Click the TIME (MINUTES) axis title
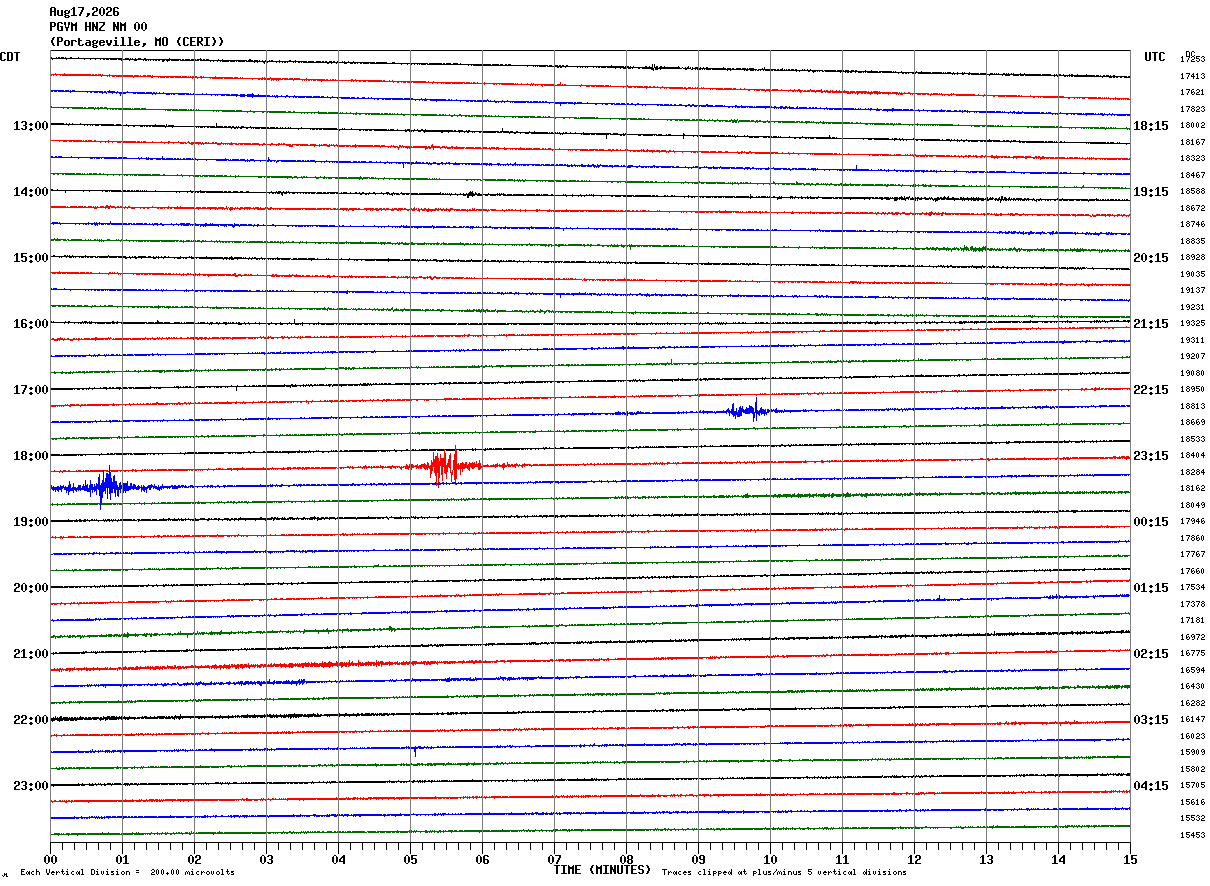This screenshot has height=886, width=1210. [602, 870]
